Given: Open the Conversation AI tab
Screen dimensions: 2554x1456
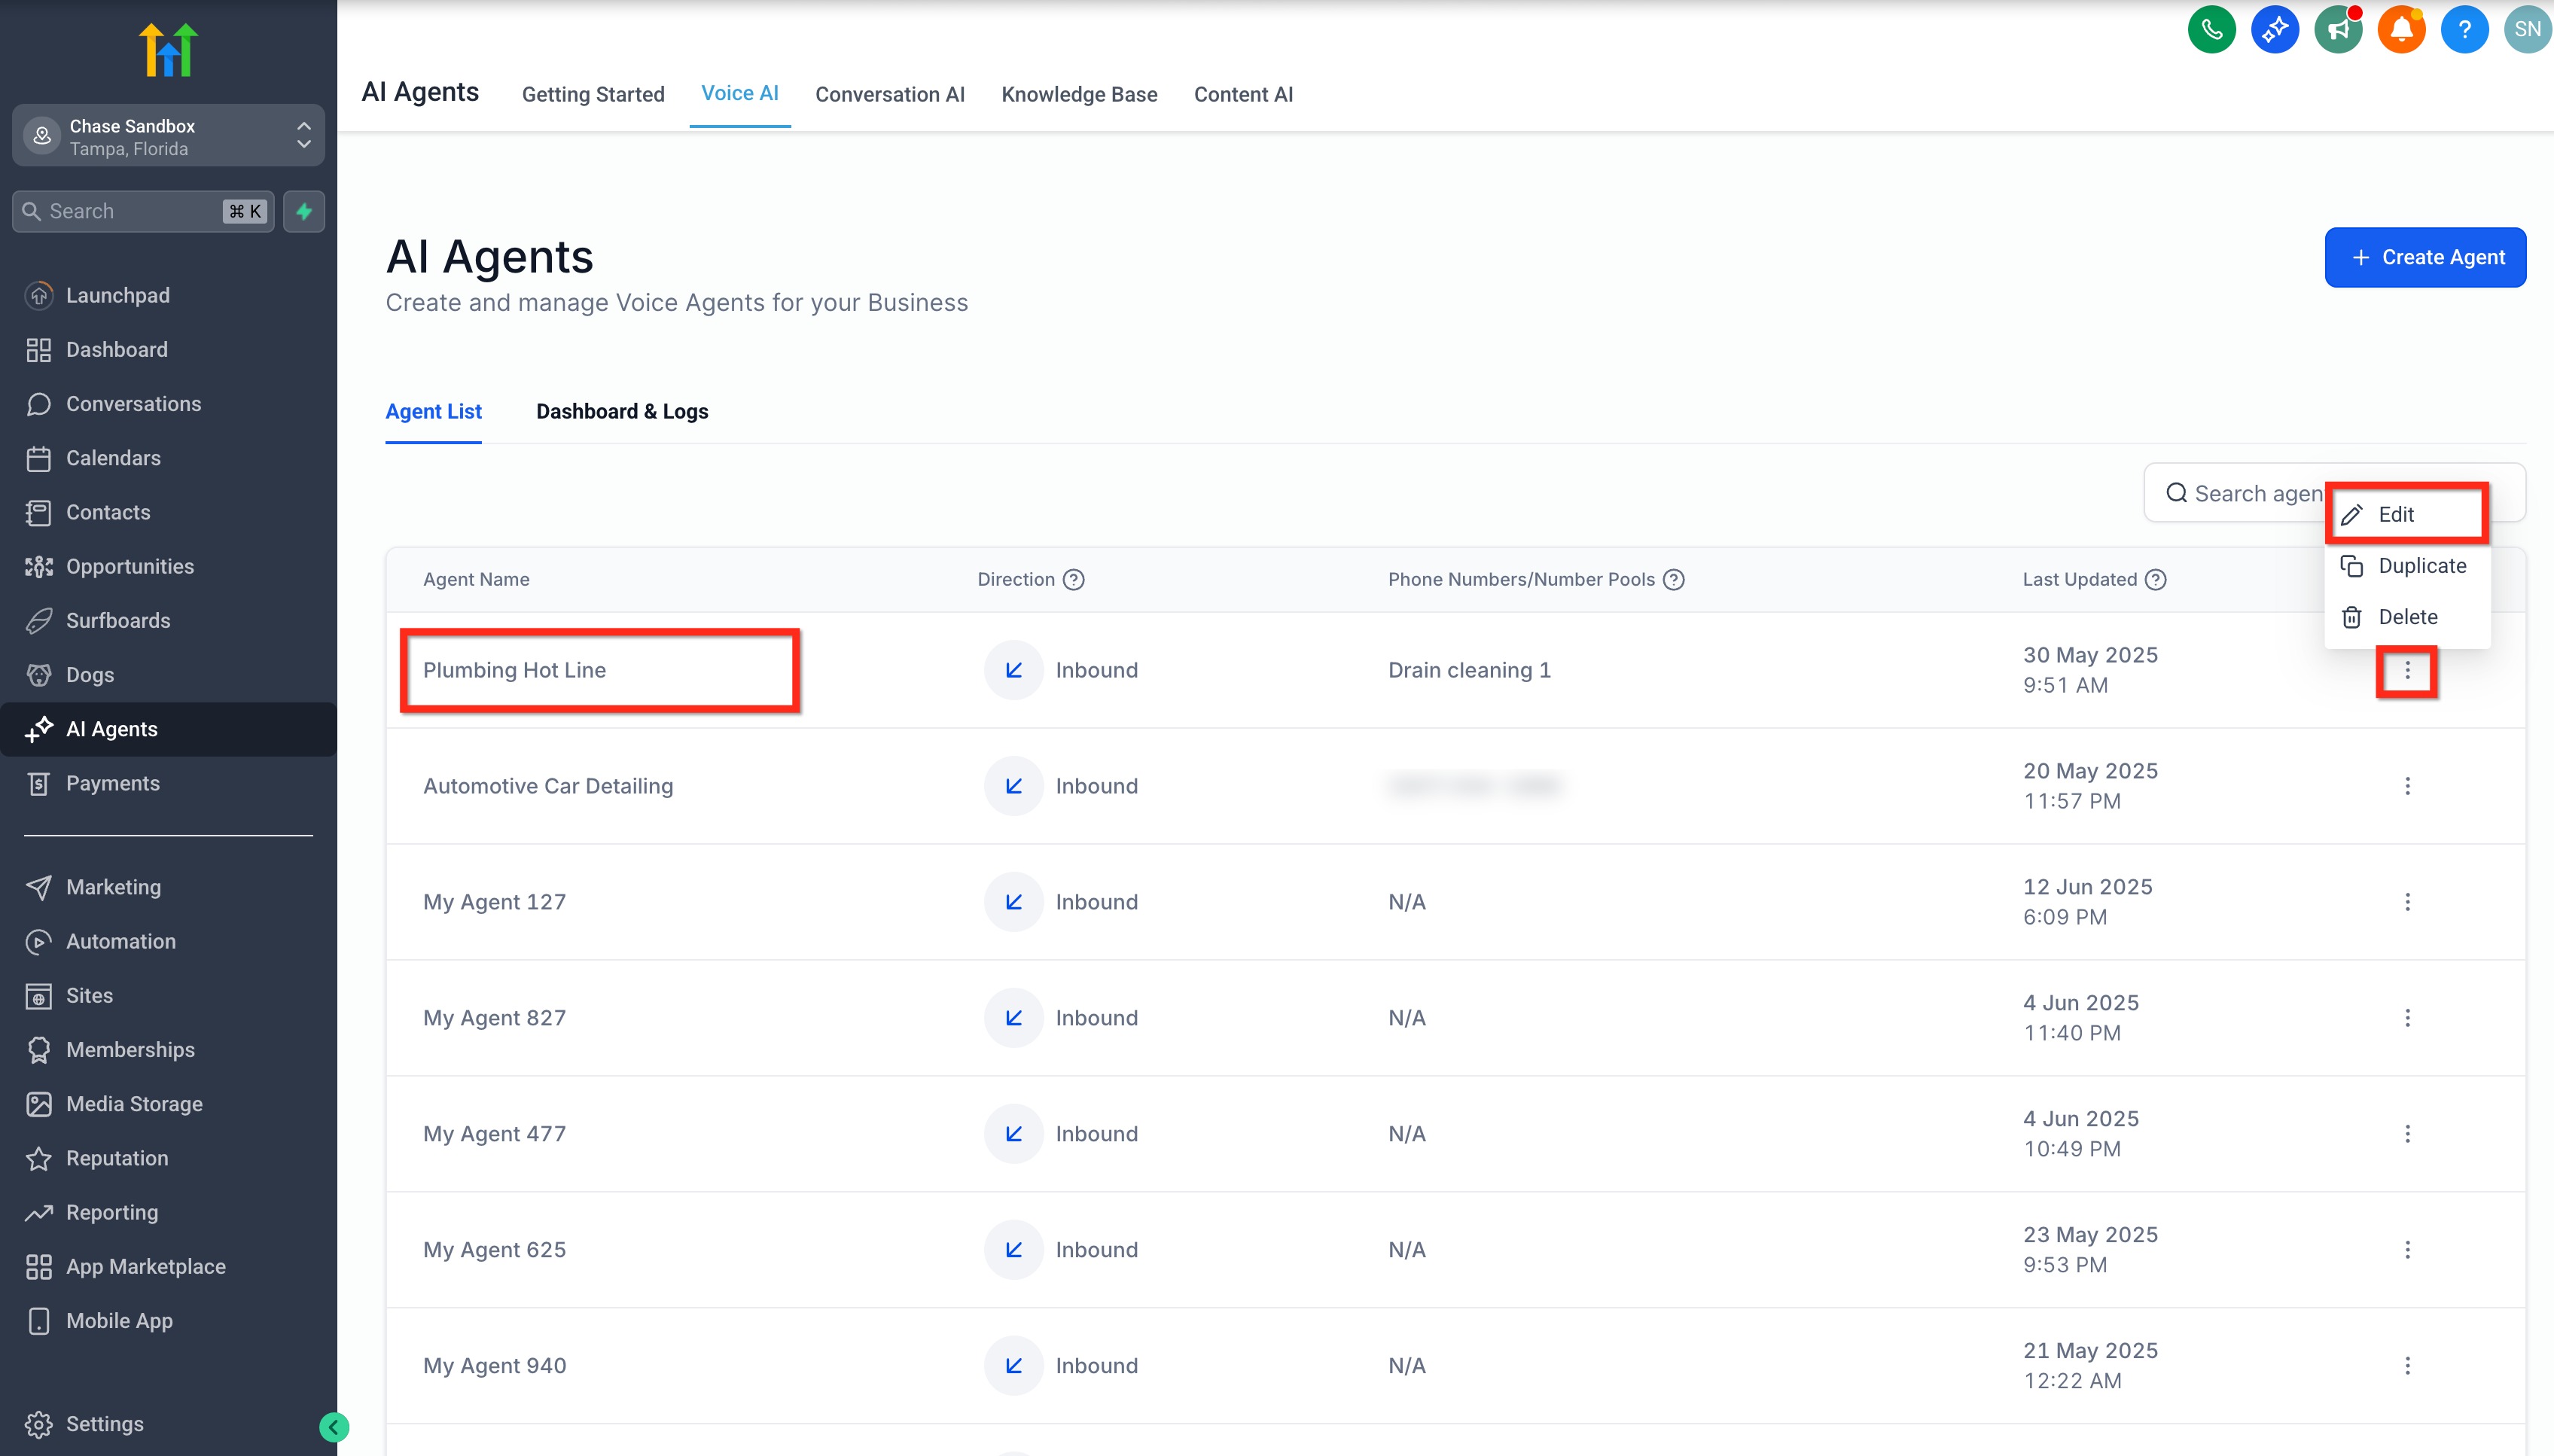Looking at the screenshot, I should point(889,94).
